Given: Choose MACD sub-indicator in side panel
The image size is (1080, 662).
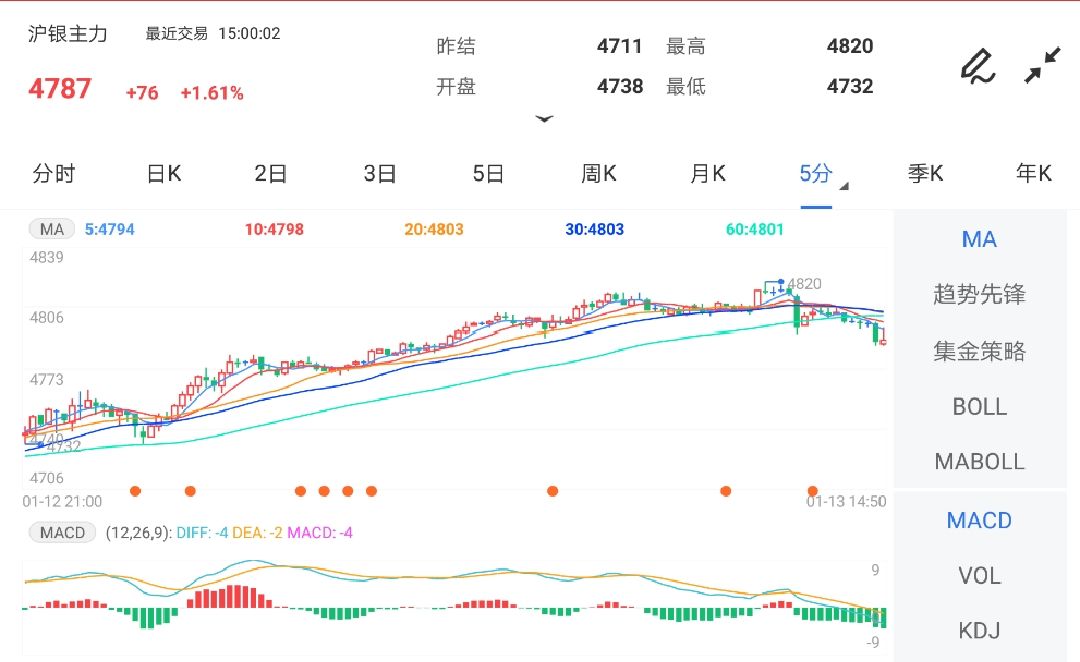Looking at the screenshot, I should tap(979, 520).
